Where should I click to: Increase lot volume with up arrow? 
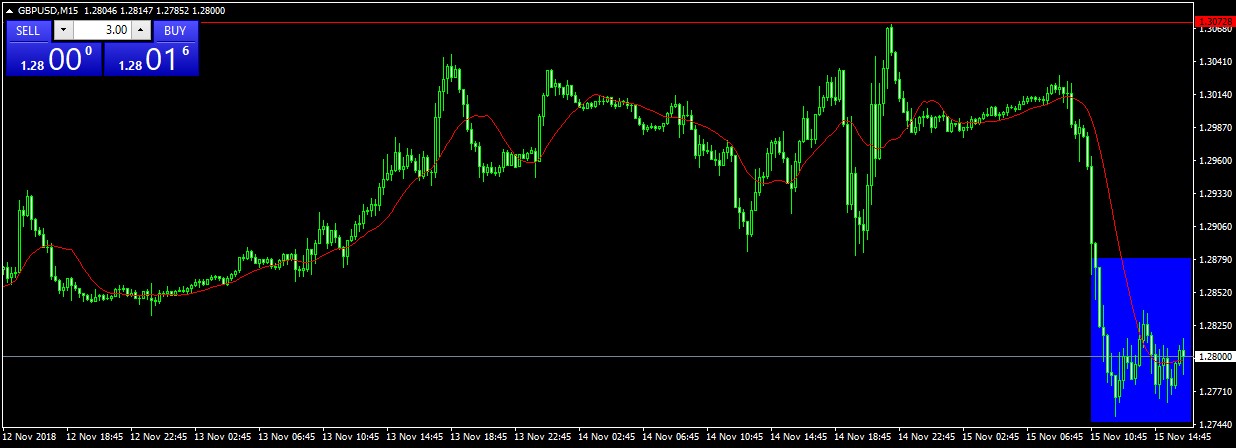click(x=141, y=31)
